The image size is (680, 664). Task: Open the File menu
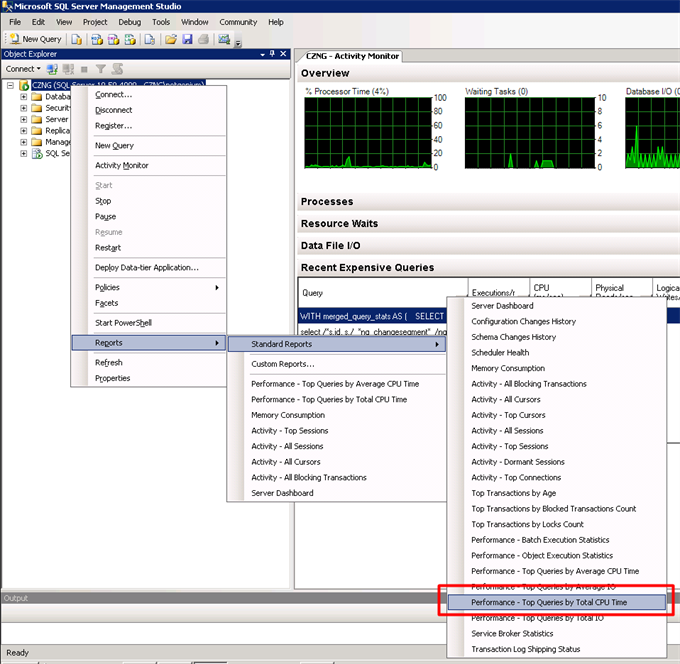point(15,22)
